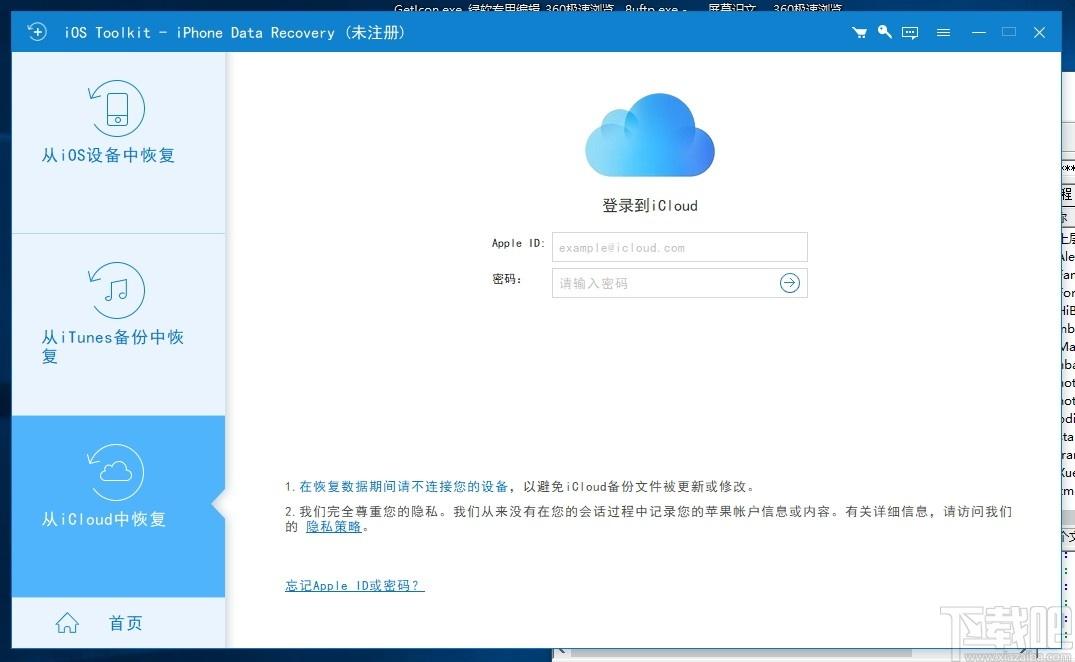Open the shopping cart purchase icon
The image size is (1075, 662).
coord(859,32)
